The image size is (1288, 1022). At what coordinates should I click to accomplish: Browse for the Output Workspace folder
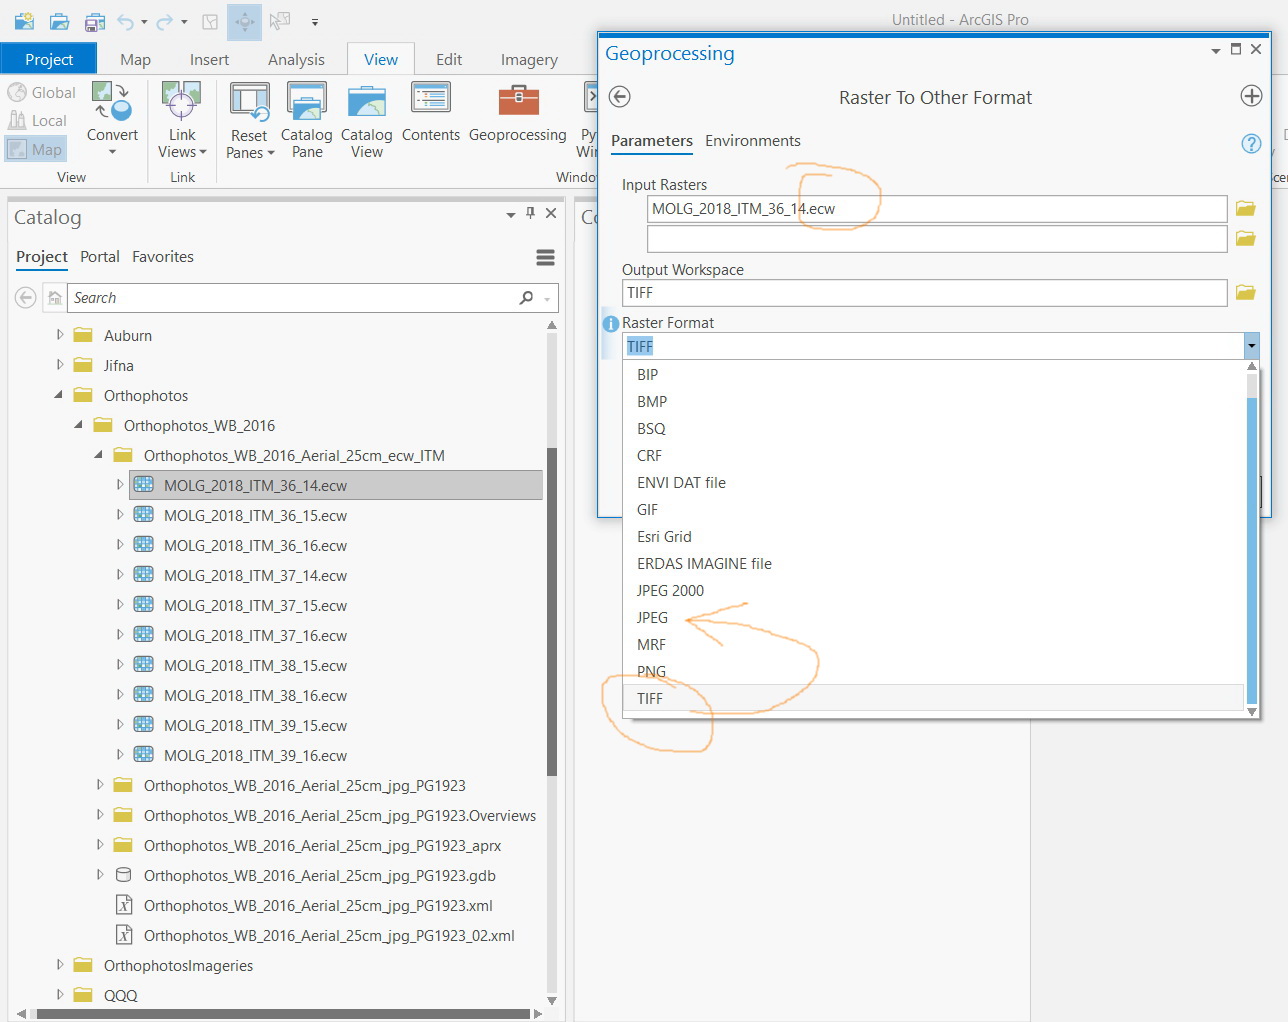1245,292
